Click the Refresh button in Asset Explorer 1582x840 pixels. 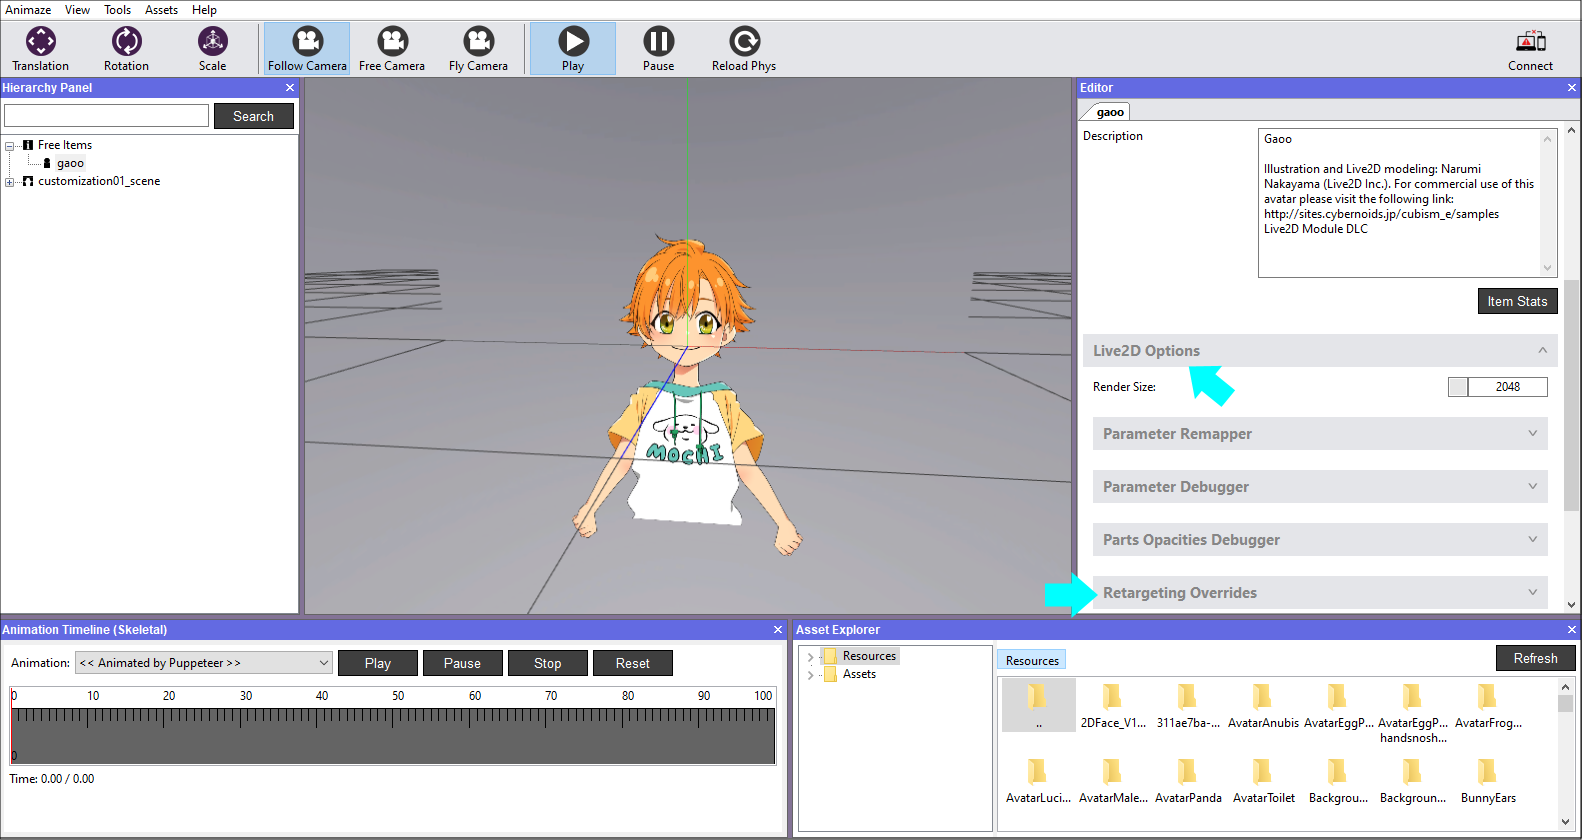point(1535,658)
